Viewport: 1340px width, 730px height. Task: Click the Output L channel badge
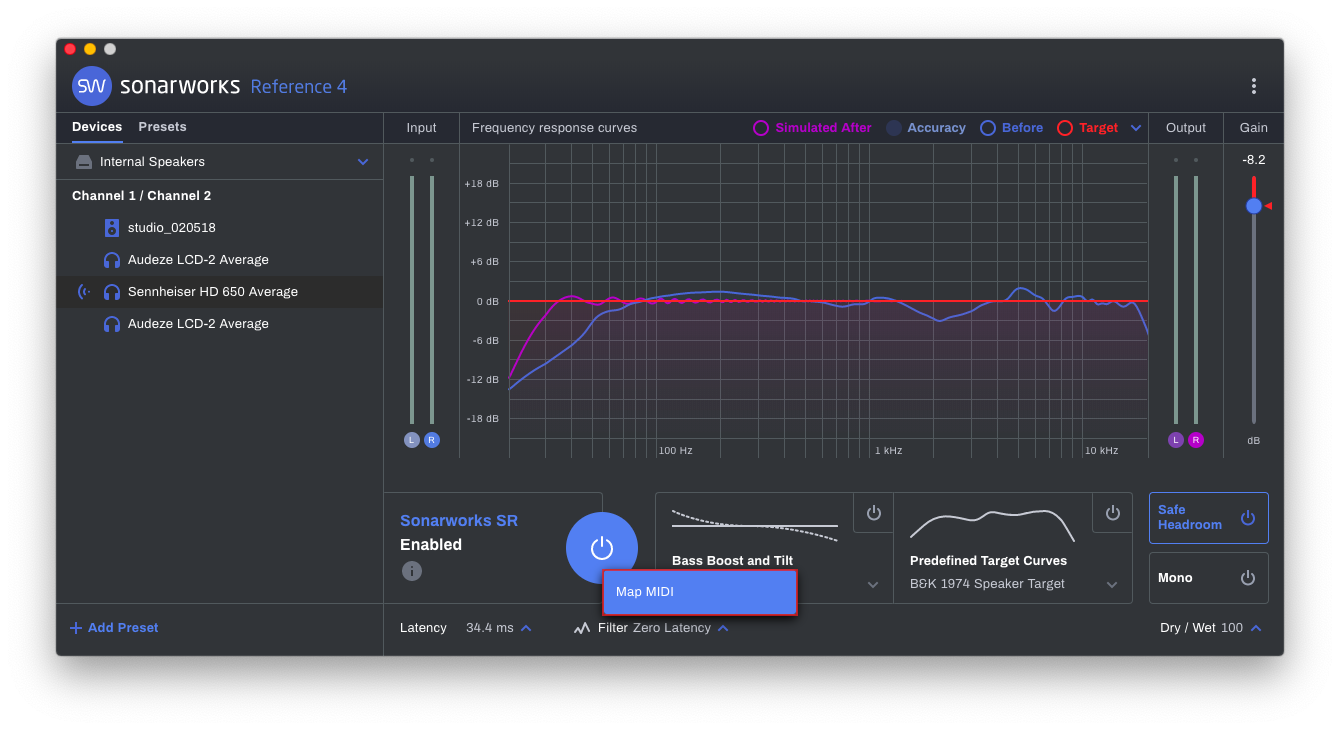[1176, 440]
